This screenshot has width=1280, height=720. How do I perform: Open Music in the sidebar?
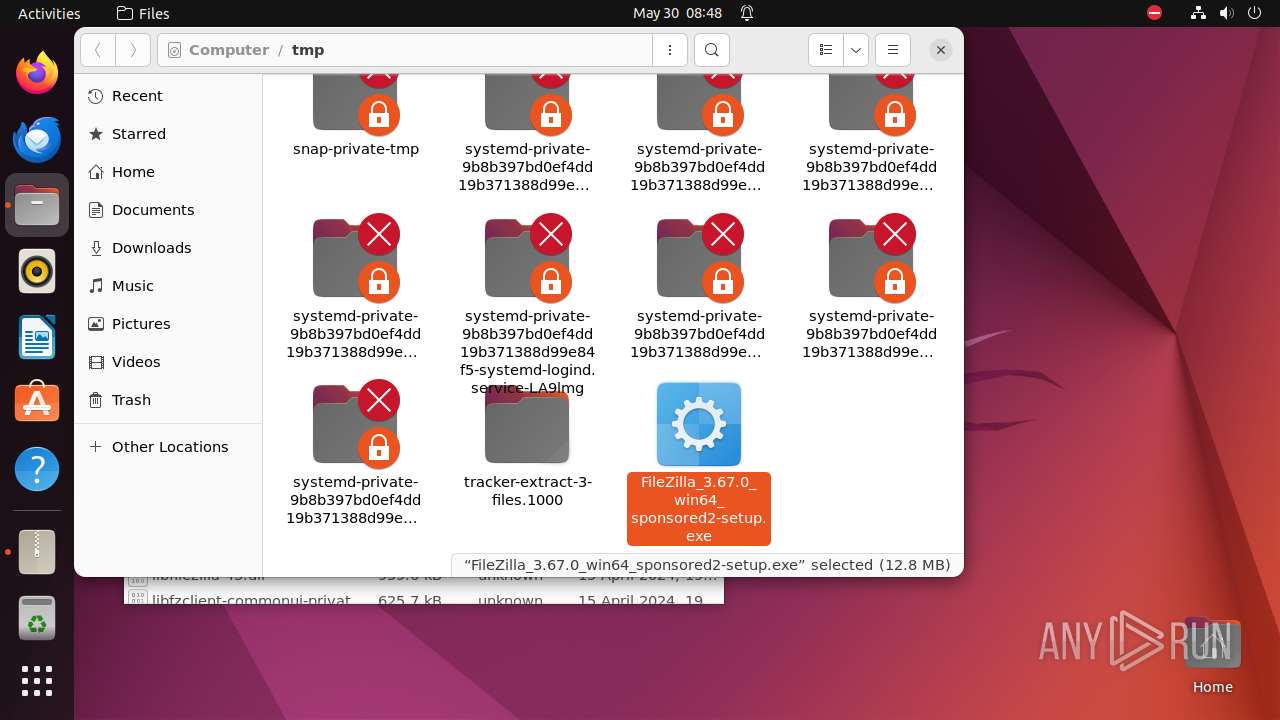click(x=168, y=286)
